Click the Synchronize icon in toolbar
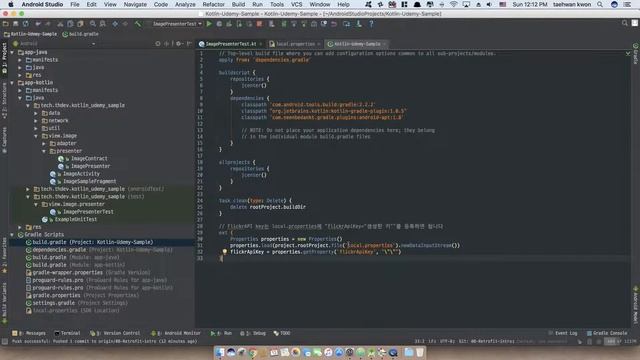 coord(26,24)
